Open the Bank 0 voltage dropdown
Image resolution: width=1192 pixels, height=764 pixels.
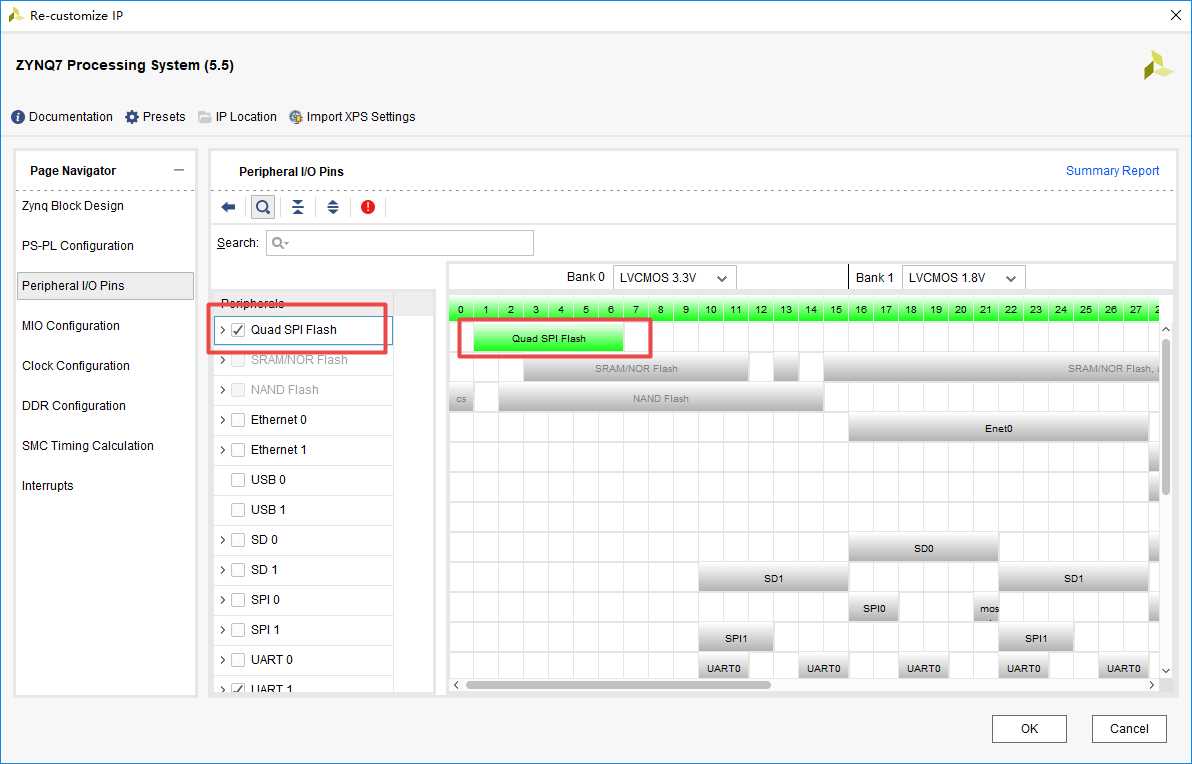[674, 277]
